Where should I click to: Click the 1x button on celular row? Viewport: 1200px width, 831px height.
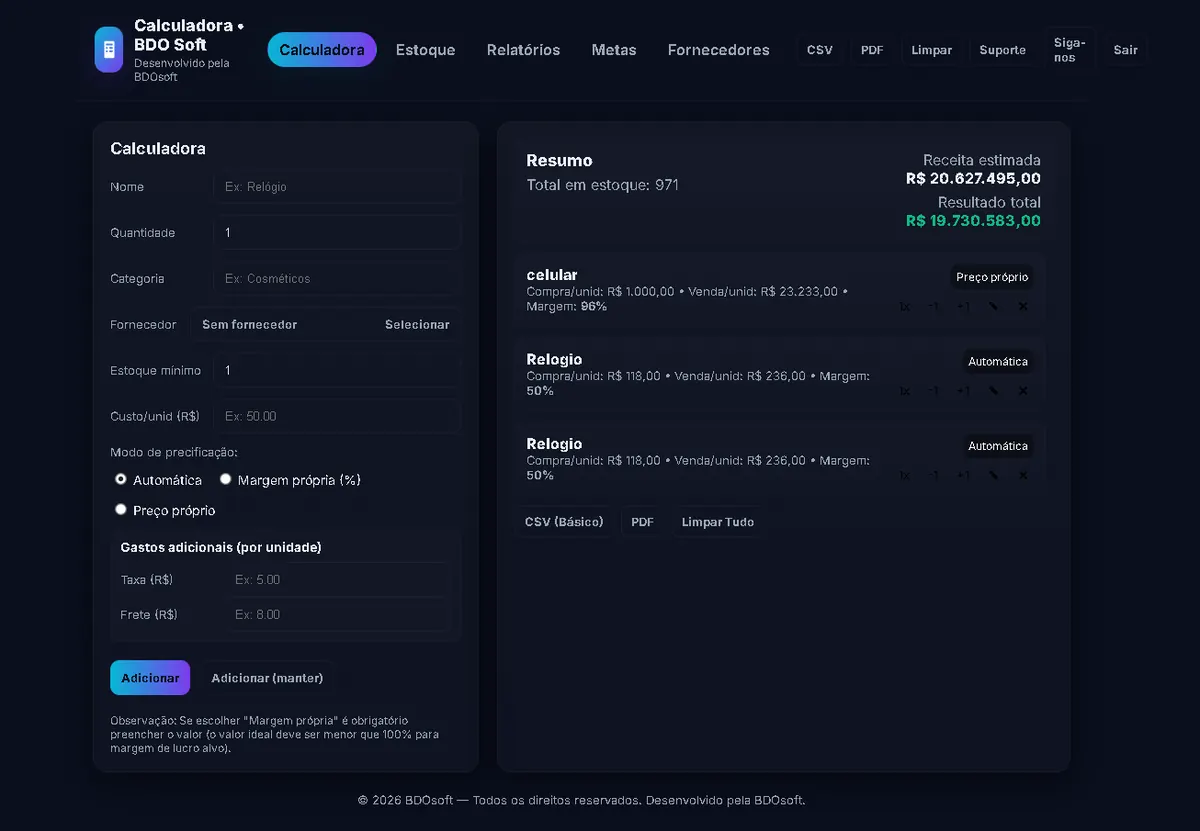tap(905, 307)
